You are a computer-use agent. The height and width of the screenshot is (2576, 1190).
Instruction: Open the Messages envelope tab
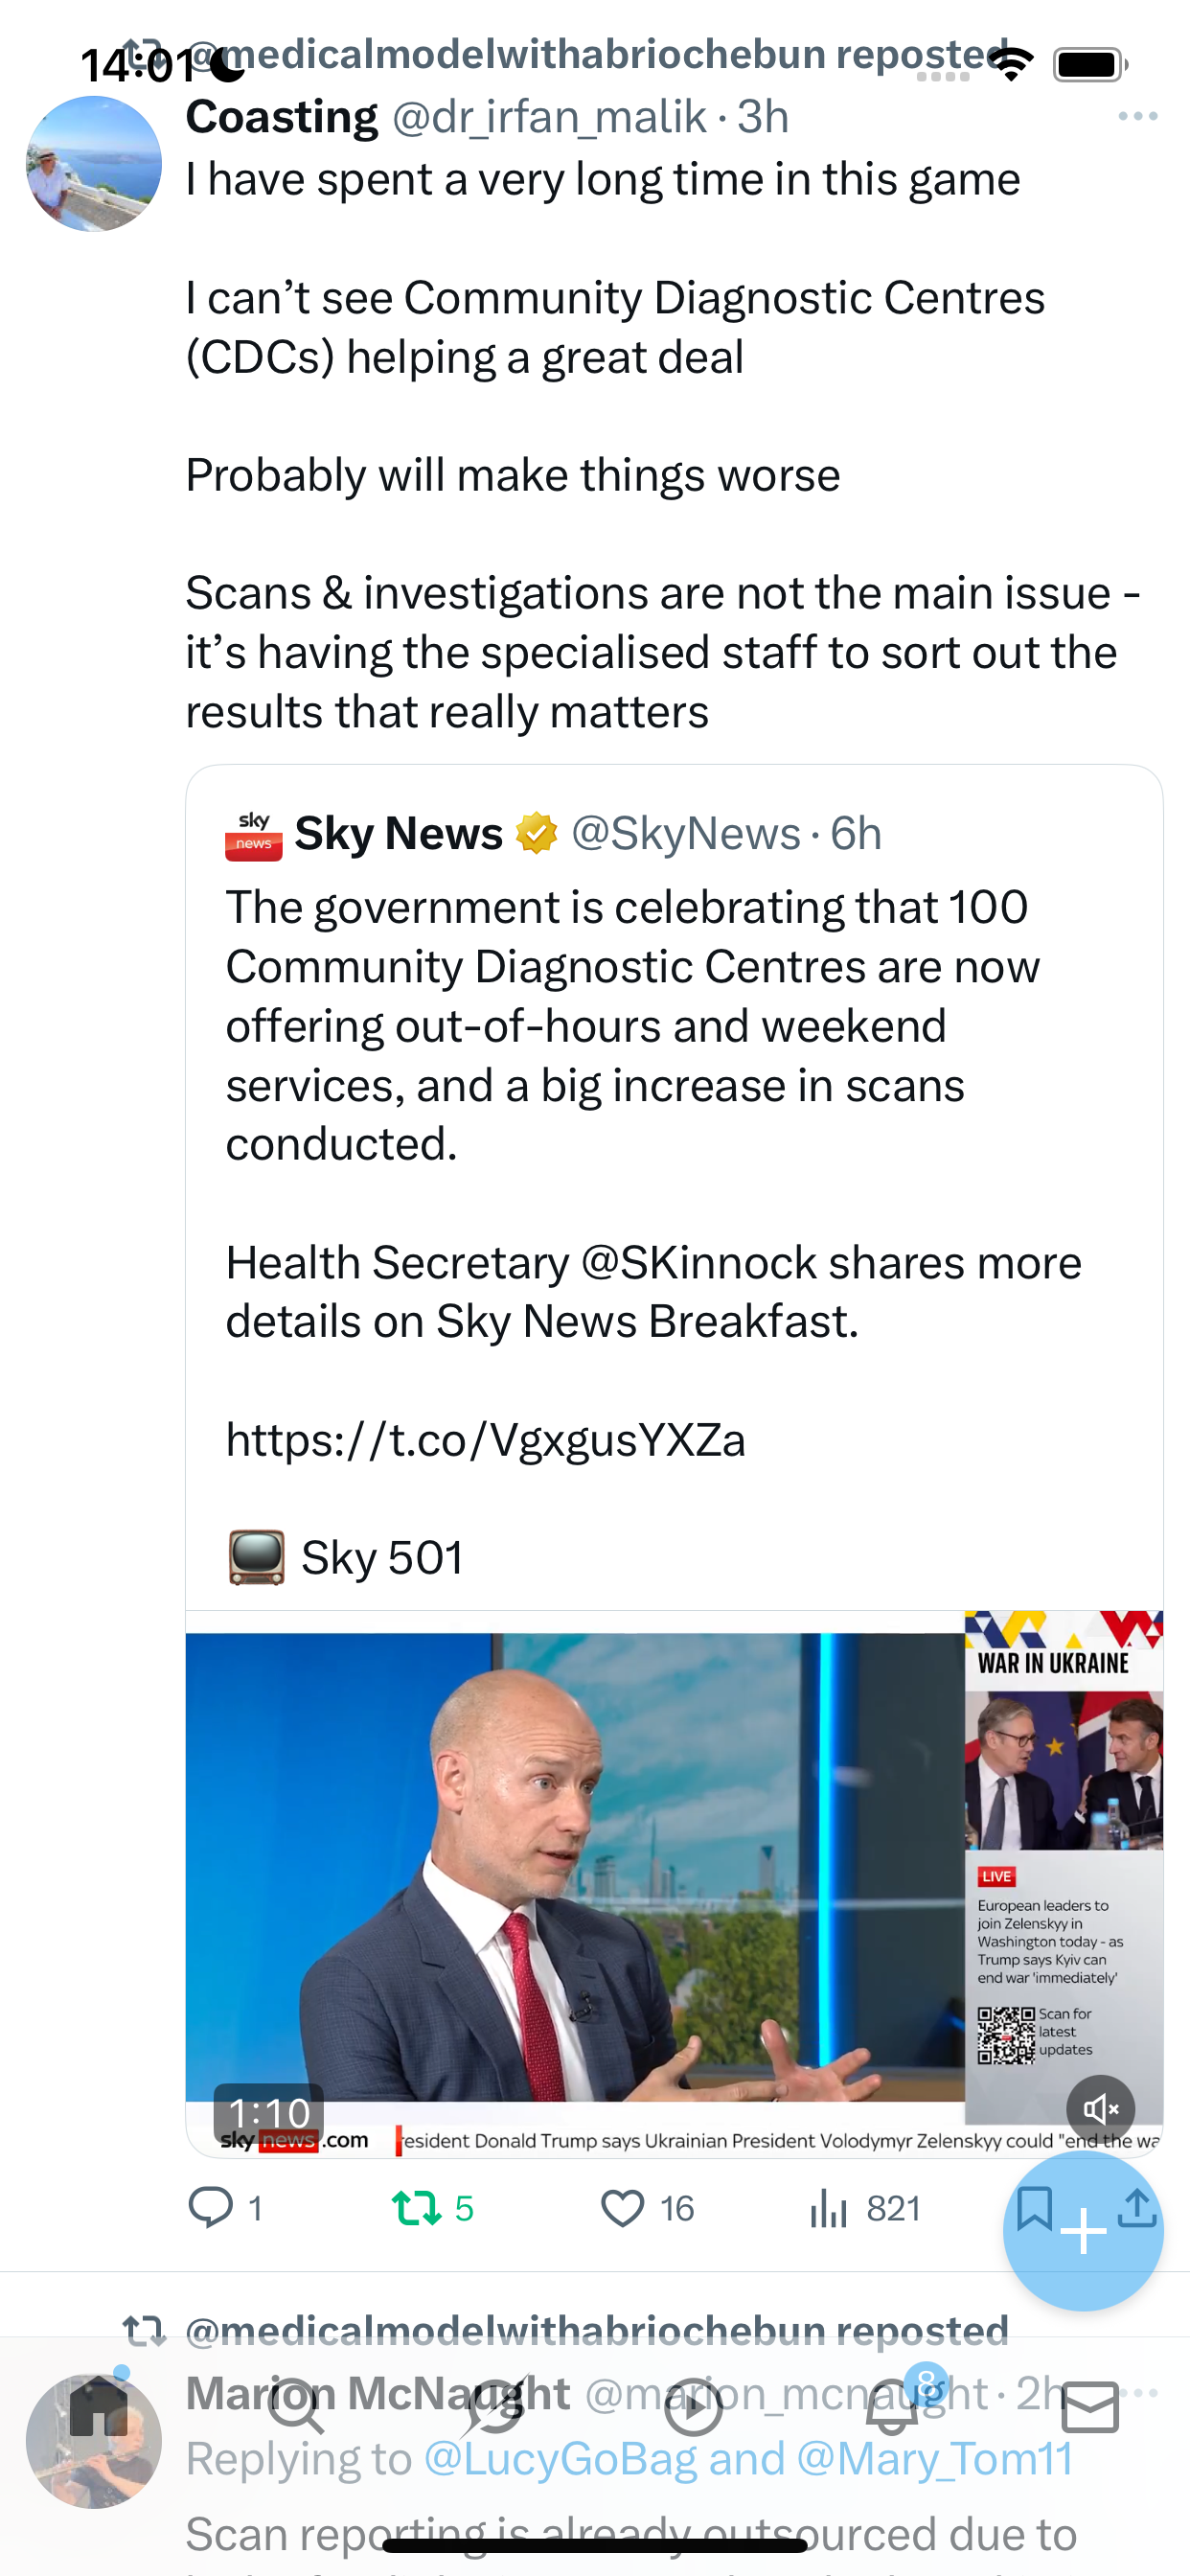[1090, 2408]
